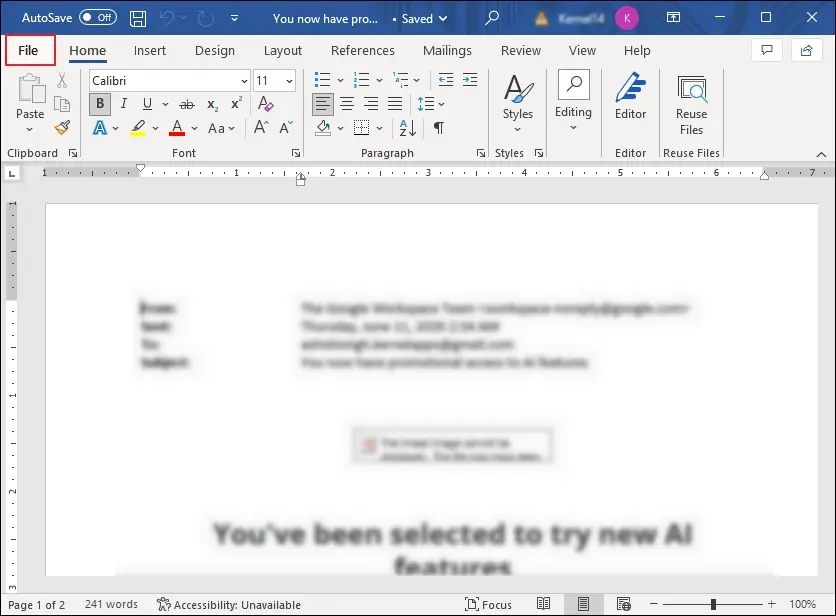Click Decrease Font Size icon
The image size is (836, 616).
click(286, 128)
